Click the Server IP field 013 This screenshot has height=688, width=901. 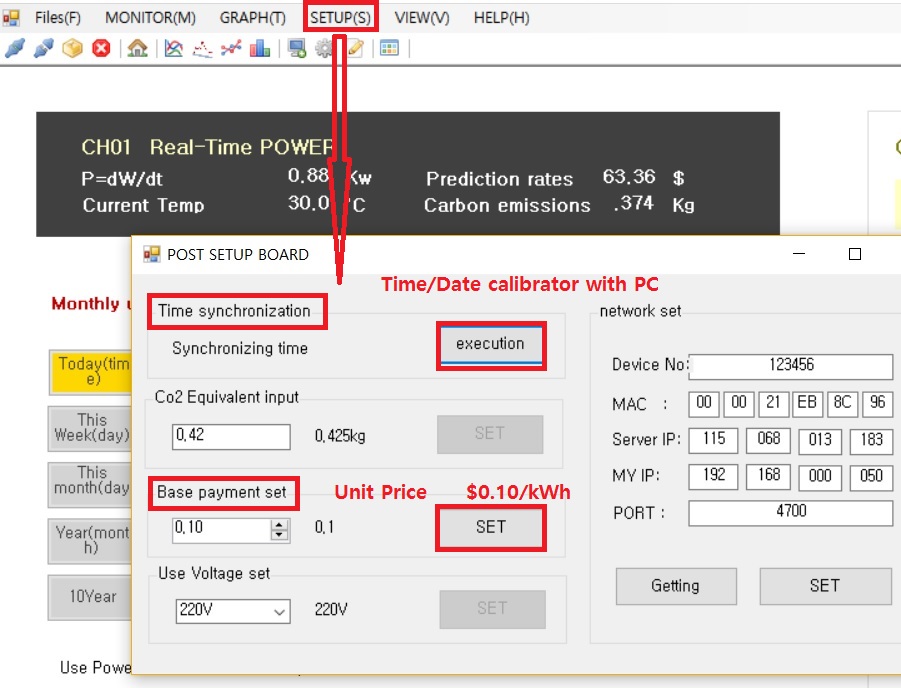820,440
